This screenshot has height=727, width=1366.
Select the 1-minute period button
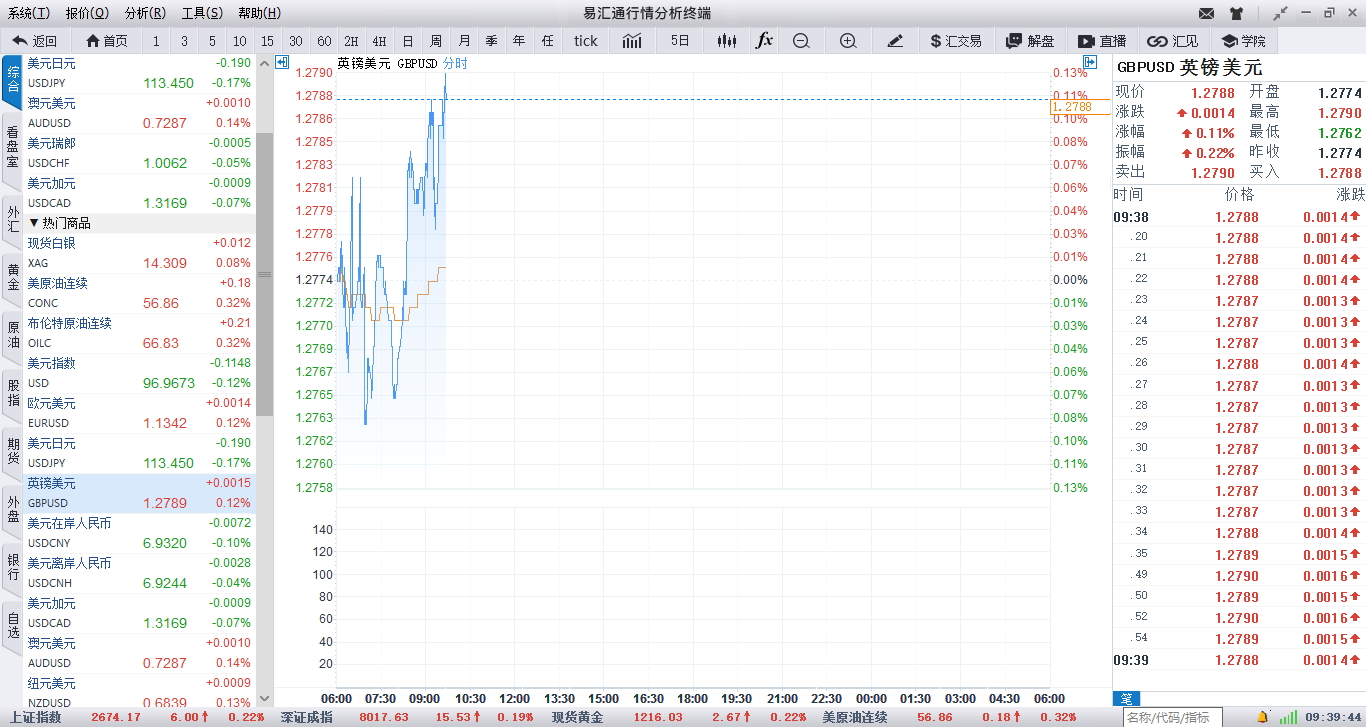156,41
